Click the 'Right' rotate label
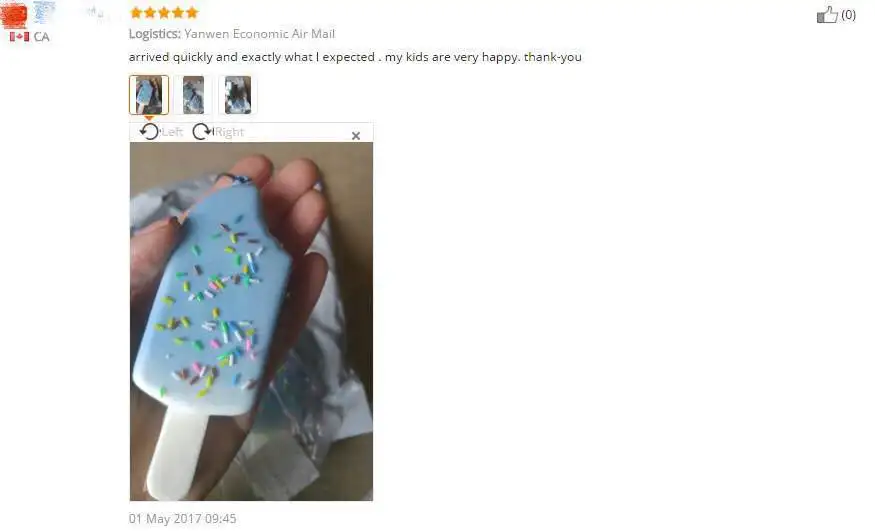 (229, 132)
